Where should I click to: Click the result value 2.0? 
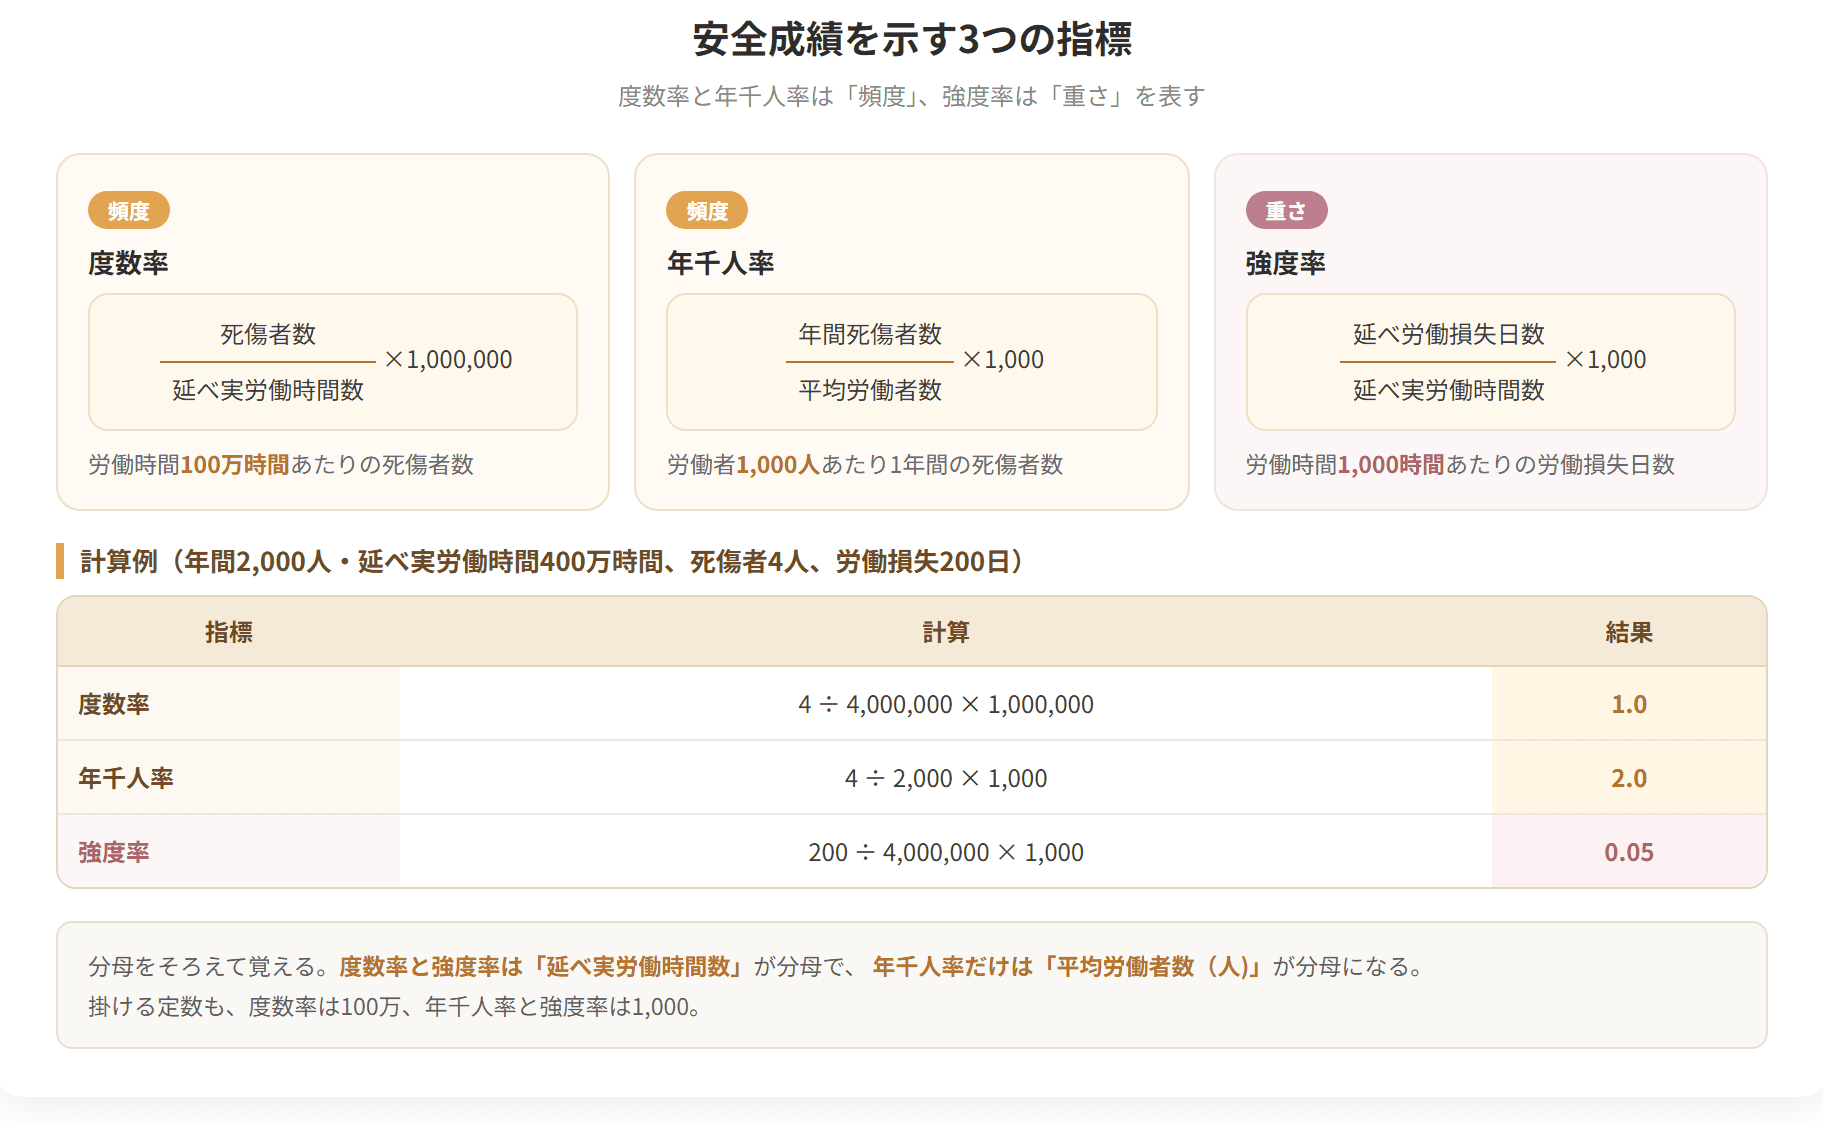coord(1629,778)
